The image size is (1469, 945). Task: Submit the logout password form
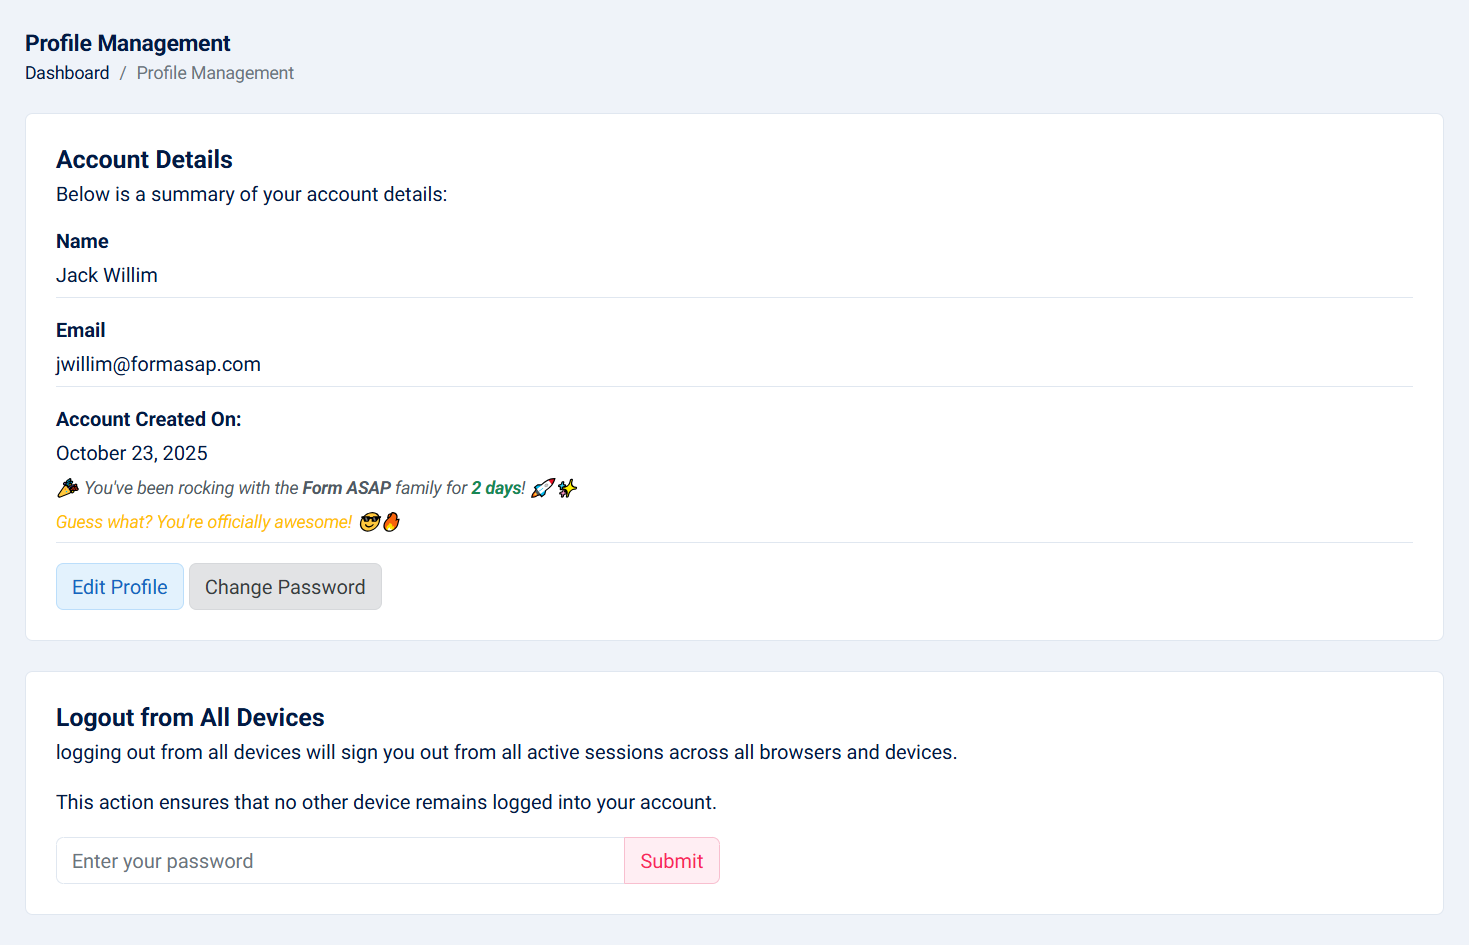pyautogui.click(x=671, y=861)
